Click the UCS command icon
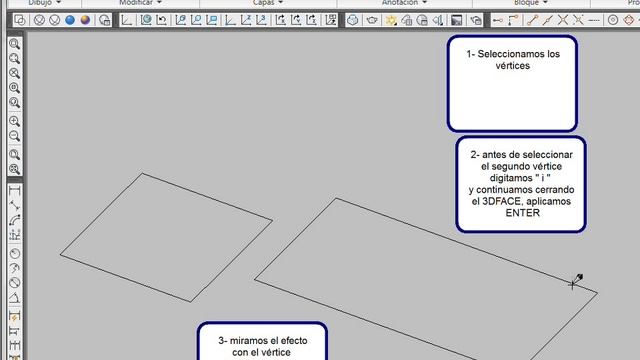 [x=127, y=20]
